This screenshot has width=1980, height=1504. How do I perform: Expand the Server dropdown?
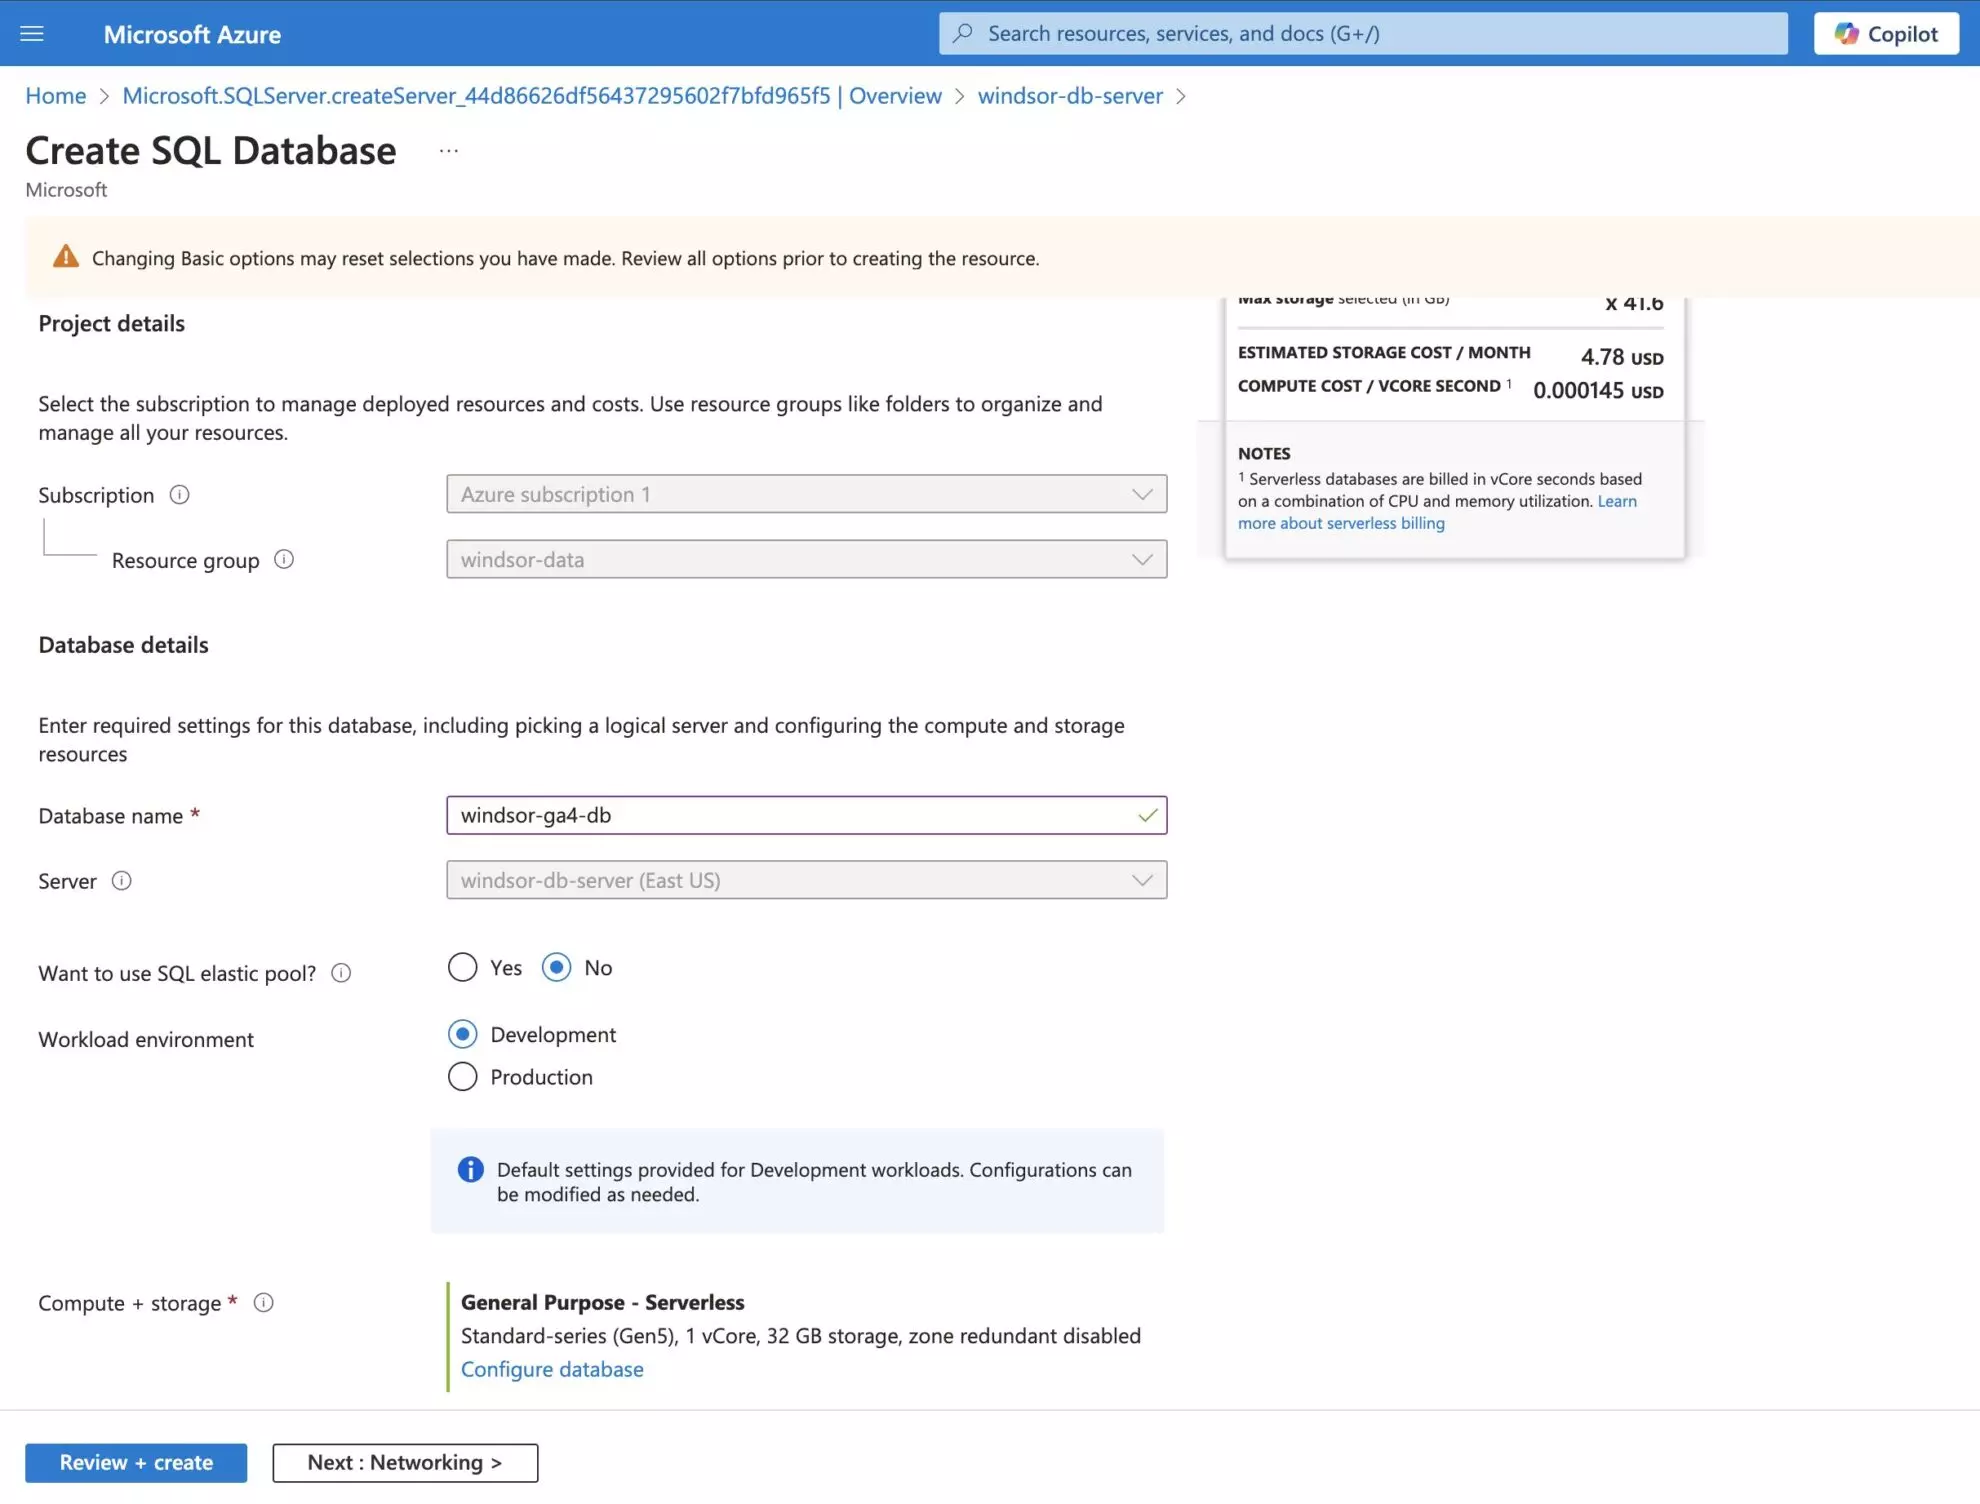(806, 880)
